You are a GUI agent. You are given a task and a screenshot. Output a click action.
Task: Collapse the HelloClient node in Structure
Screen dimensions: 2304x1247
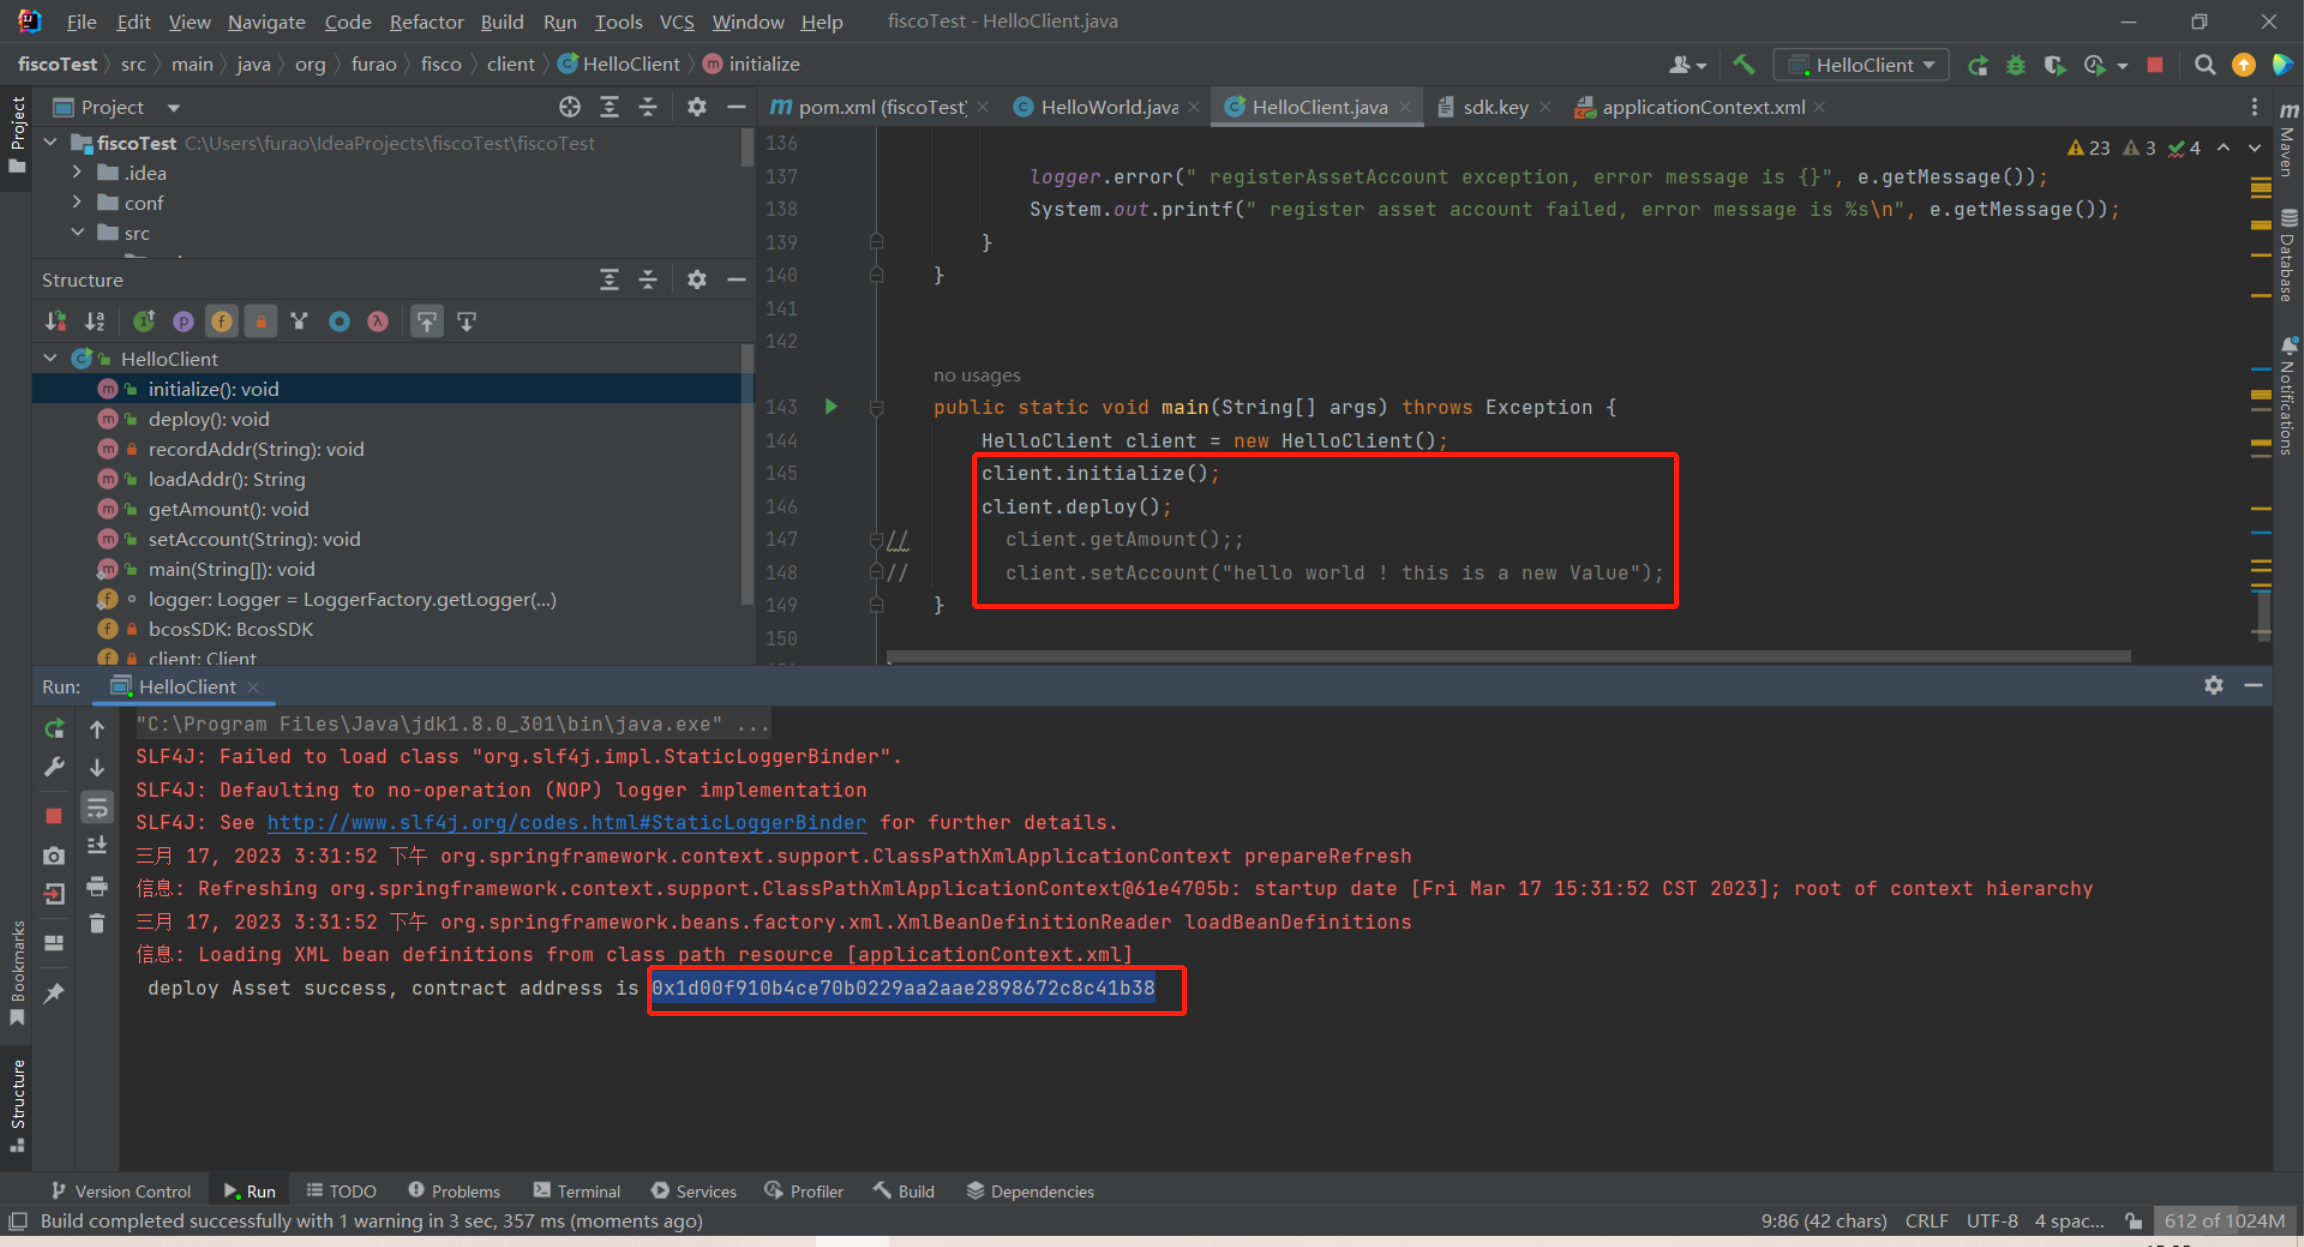point(51,358)
